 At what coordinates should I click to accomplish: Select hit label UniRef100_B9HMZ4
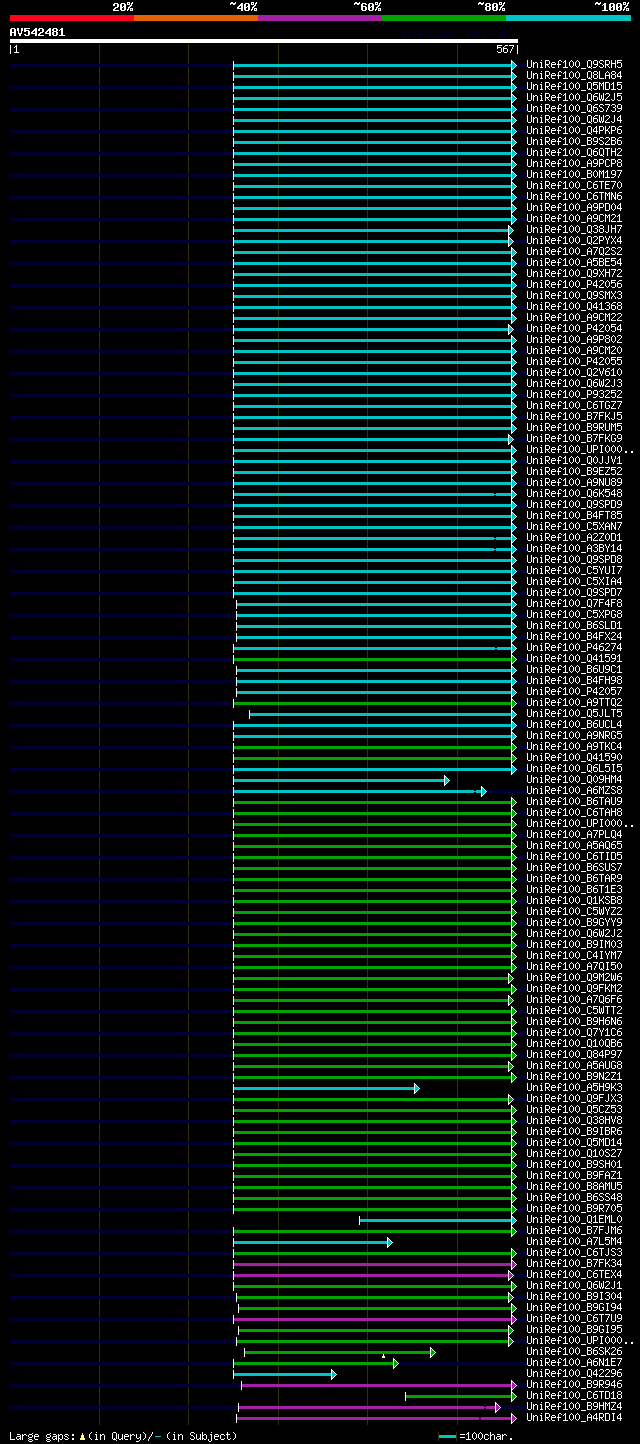[574, 1406]
